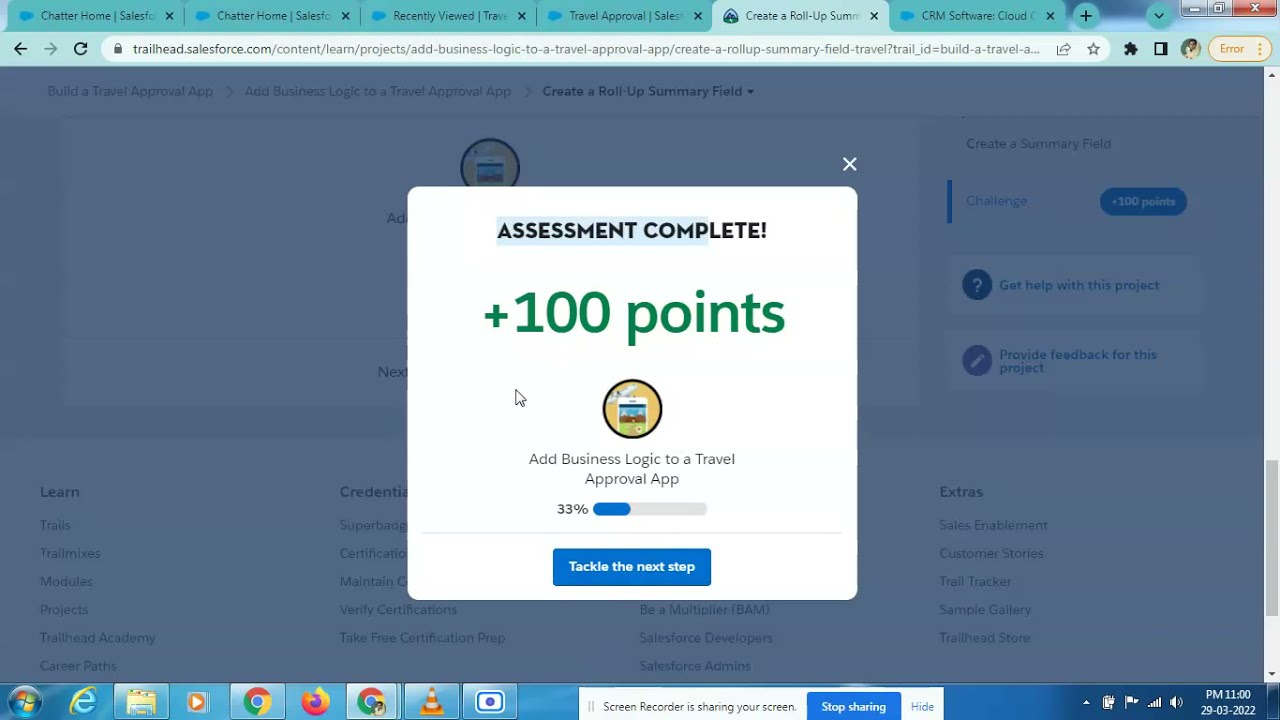This screenshot has width=1280, height=720.
Task: Open Build a Travel Approval App breadcrumb
Action: click(x=130, y=91)
